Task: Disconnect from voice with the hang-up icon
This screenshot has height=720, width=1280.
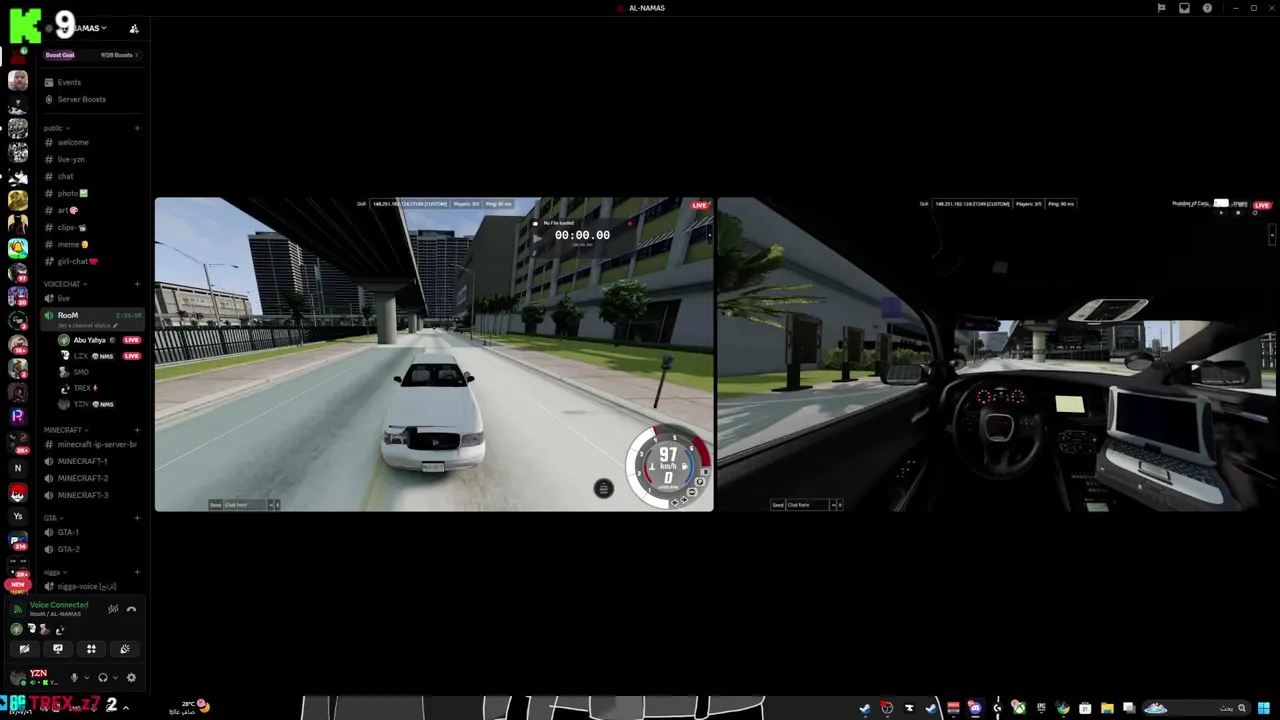Action: tap(131, 609)
